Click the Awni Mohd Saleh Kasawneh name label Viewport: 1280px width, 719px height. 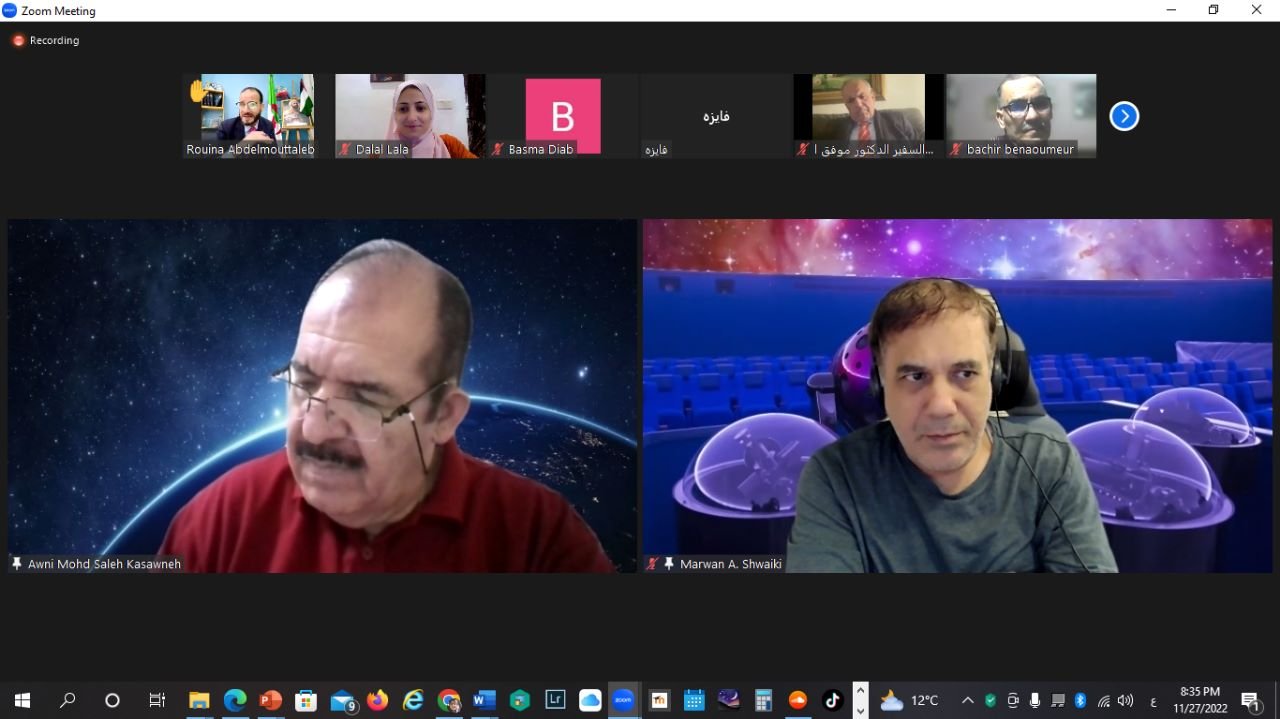coord(104,564)
